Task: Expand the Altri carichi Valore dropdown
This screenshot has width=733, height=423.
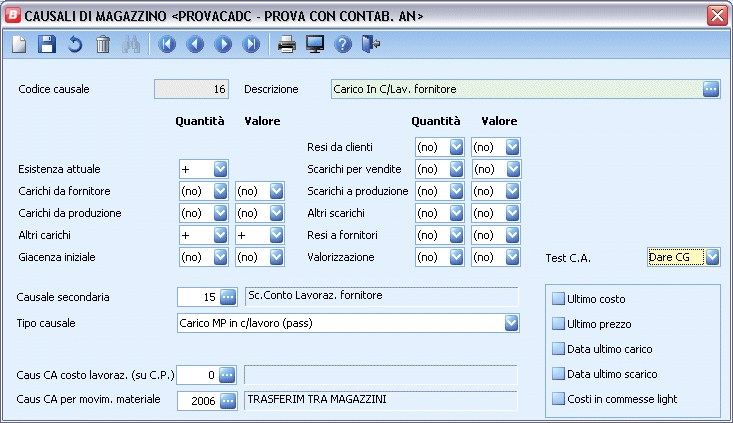Action: (276, 235)
